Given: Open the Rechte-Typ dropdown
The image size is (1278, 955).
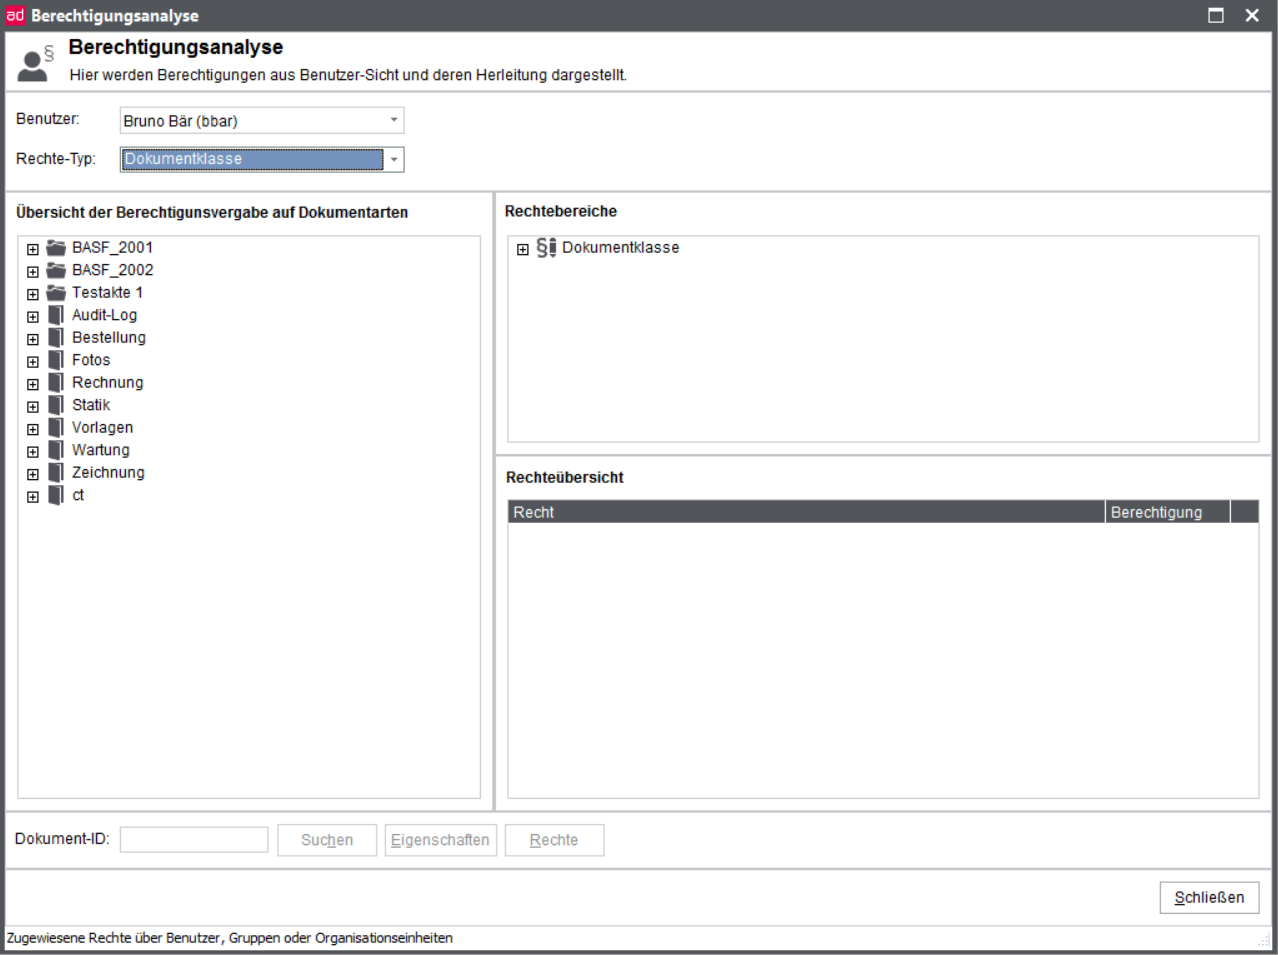Looking at the screenshot, I should point(394,160).
